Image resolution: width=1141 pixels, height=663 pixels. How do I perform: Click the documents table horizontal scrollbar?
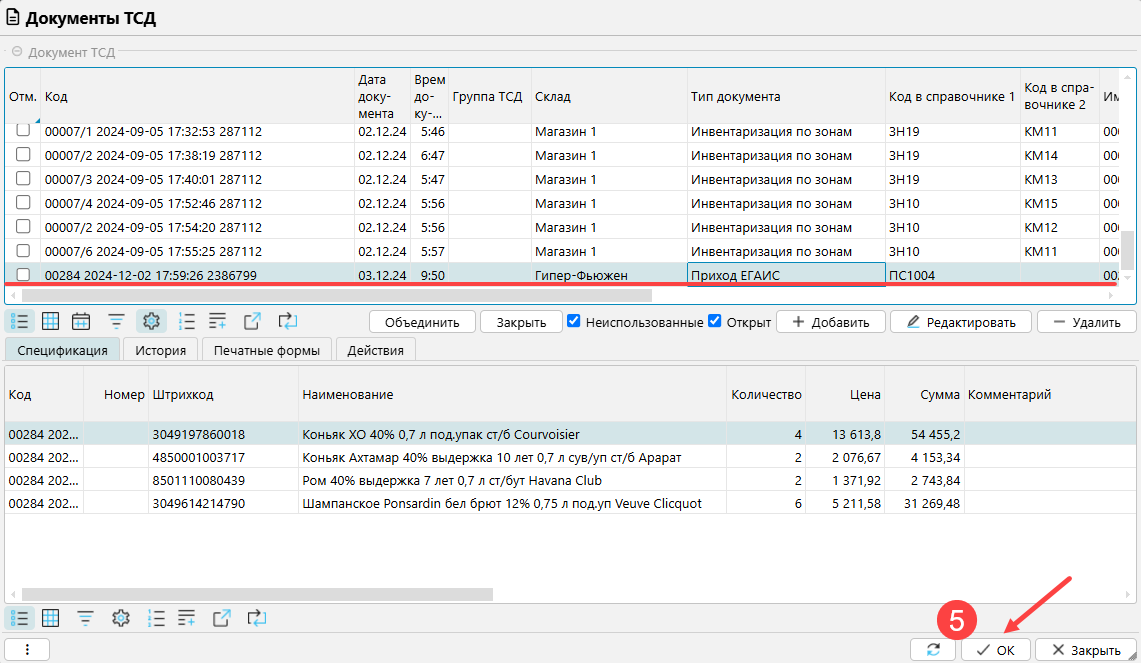(336, 295)
